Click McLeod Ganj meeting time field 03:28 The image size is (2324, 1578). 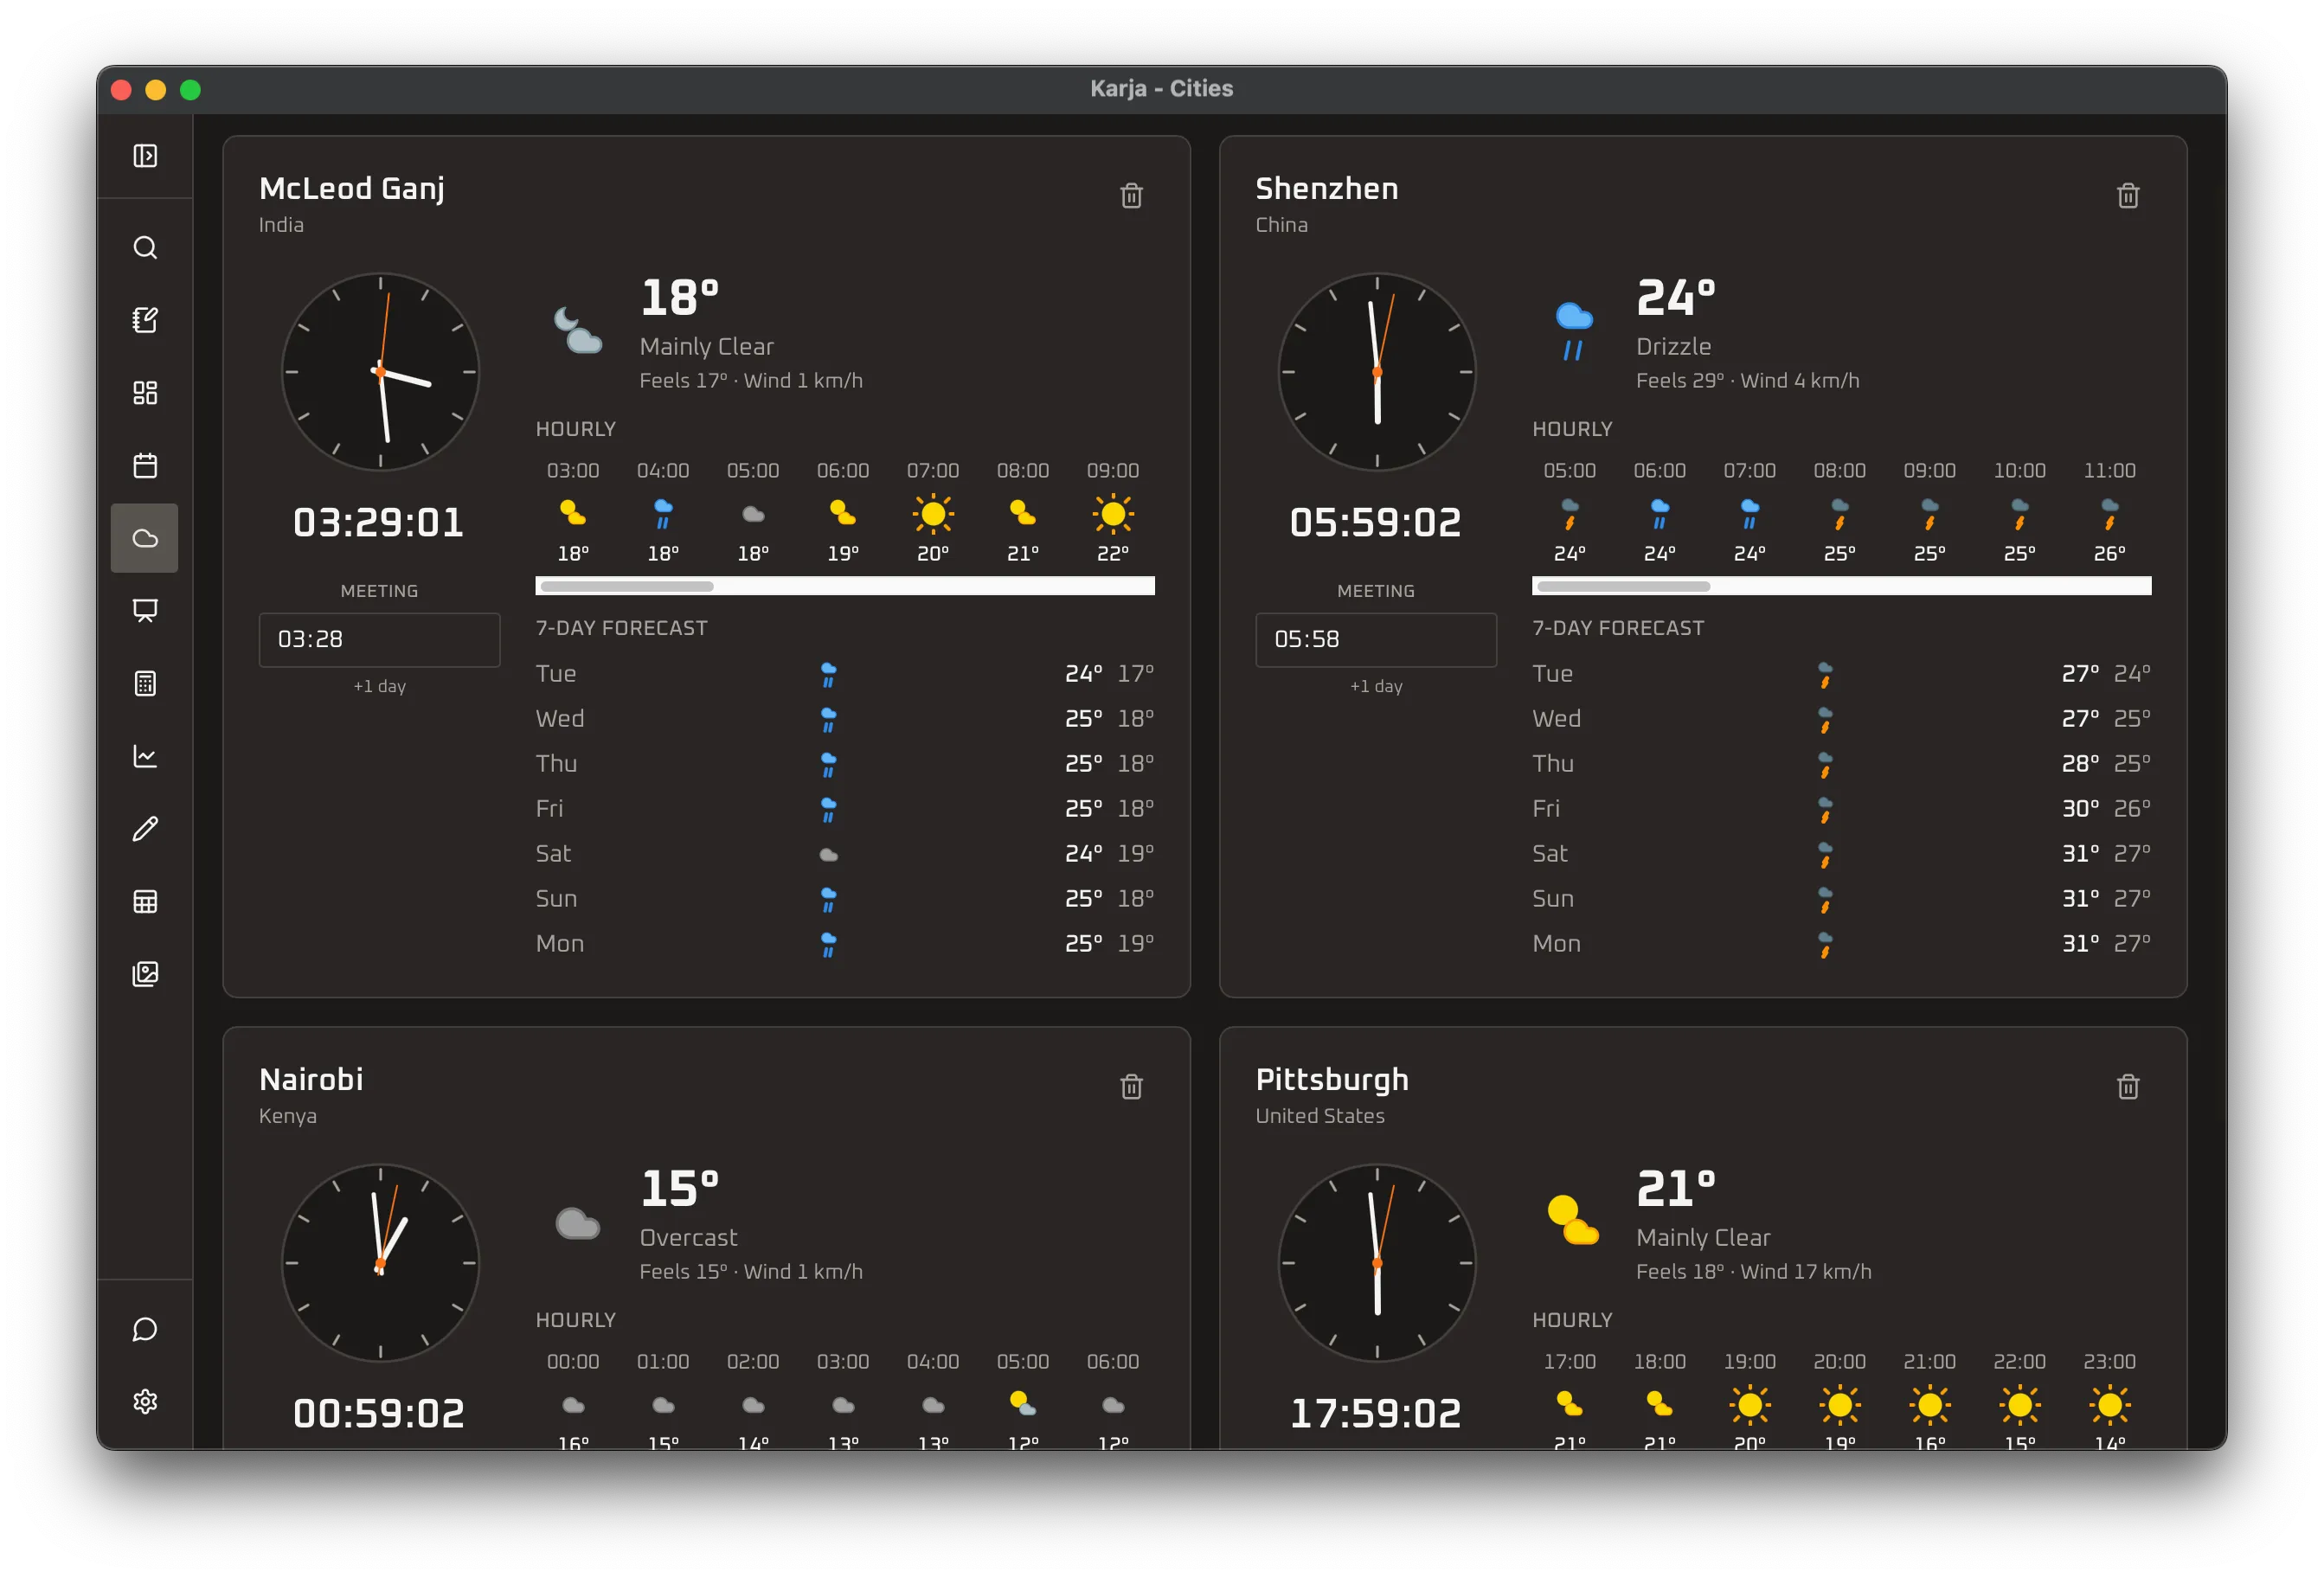coord(379,639)
